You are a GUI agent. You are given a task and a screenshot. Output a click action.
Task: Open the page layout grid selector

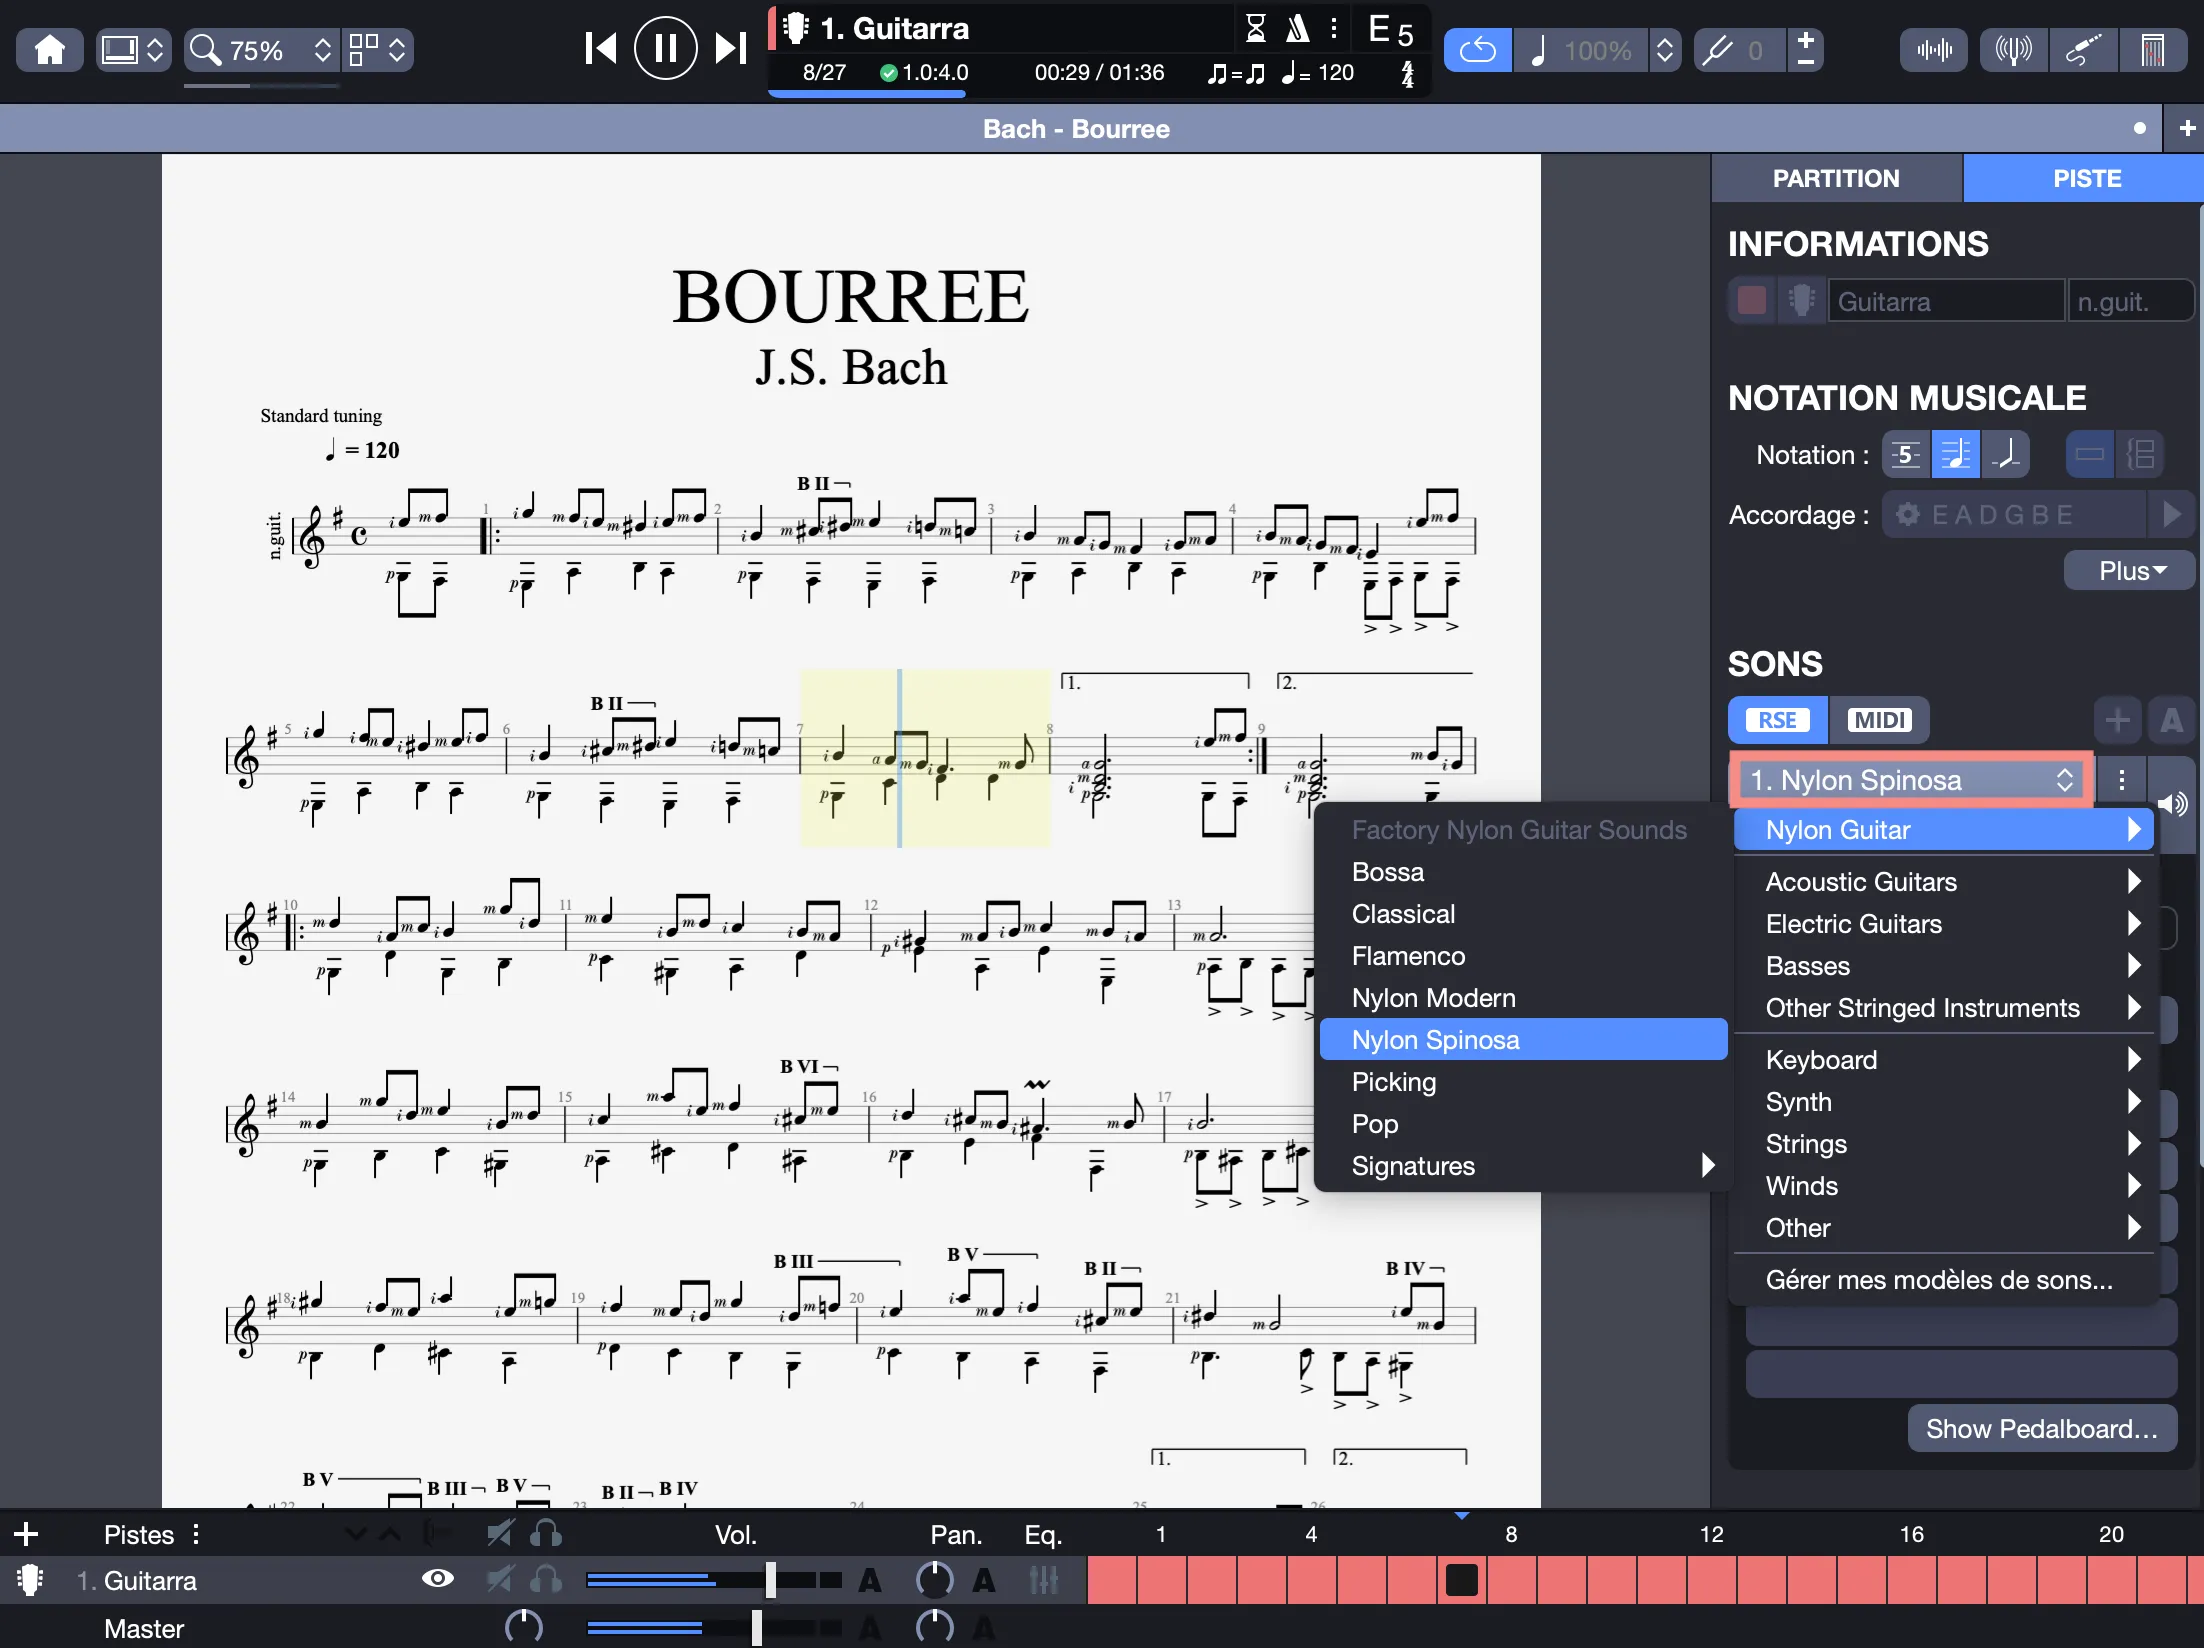pyautogui.click(x=377, y=49)
